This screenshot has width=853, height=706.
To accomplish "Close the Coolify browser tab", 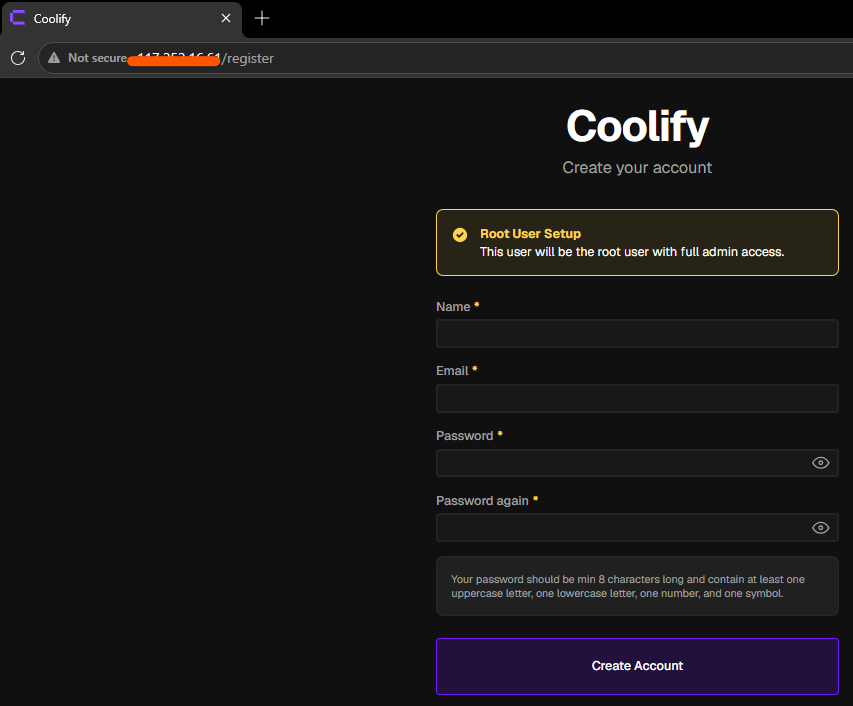I will [226, 18].
